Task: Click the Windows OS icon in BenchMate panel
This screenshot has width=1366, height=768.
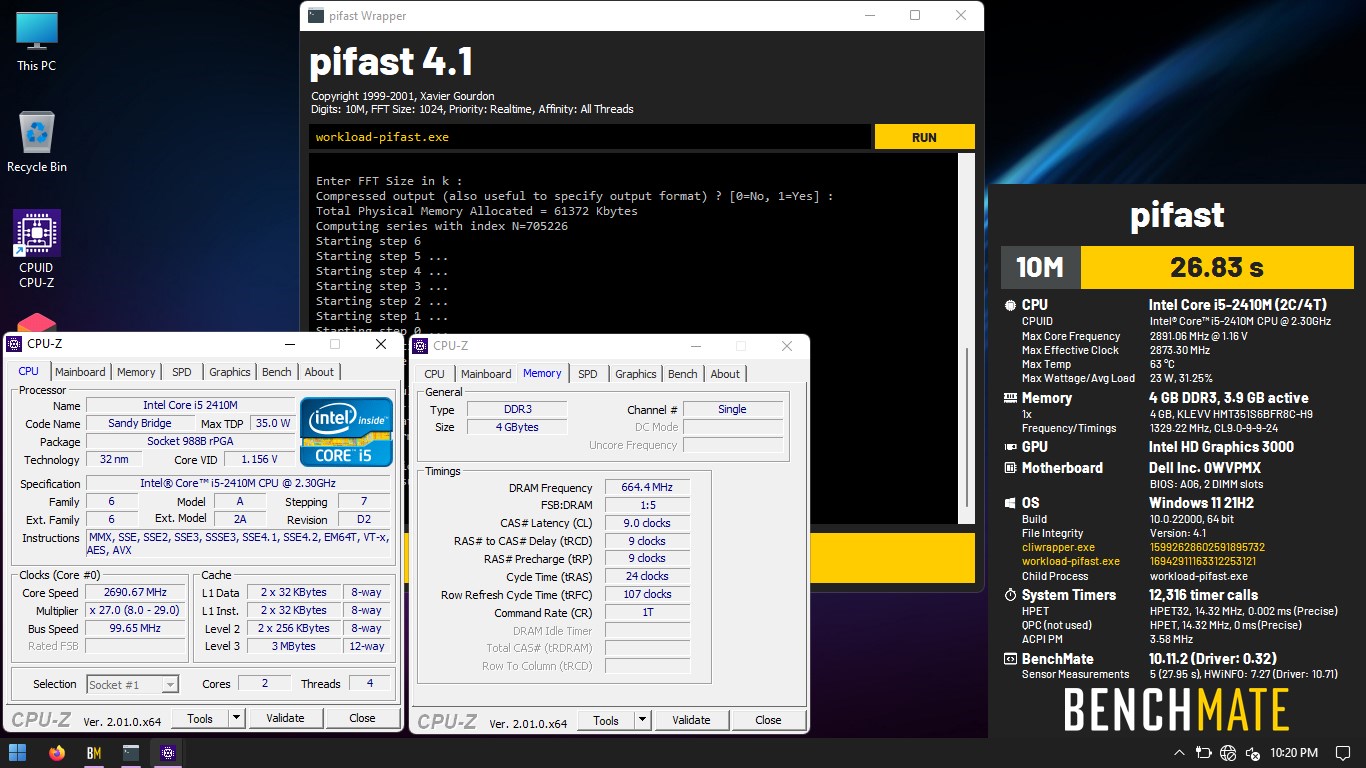Action: (x=1010, y=503)
